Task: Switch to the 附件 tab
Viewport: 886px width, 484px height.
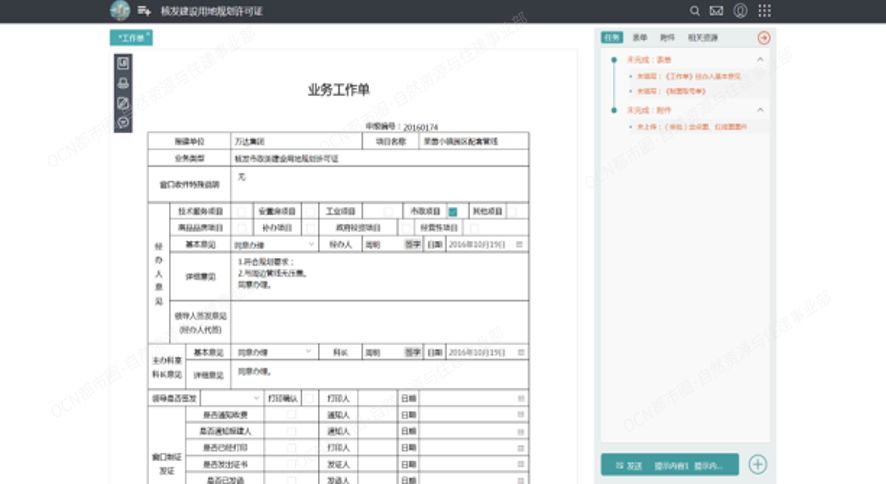Action: (667, 37)
